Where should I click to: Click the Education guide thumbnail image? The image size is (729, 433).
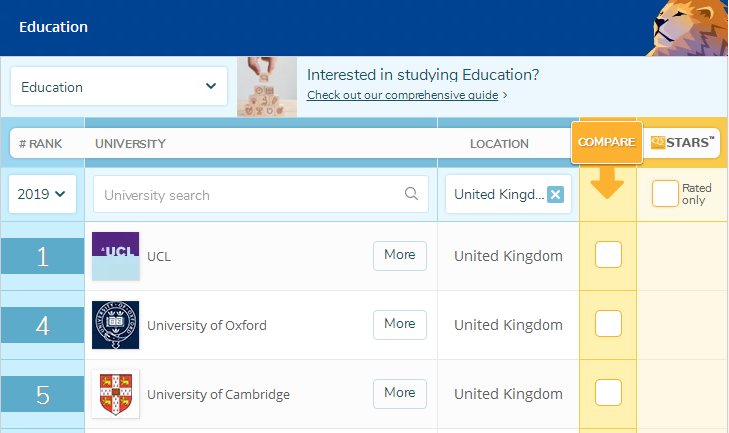267,87
